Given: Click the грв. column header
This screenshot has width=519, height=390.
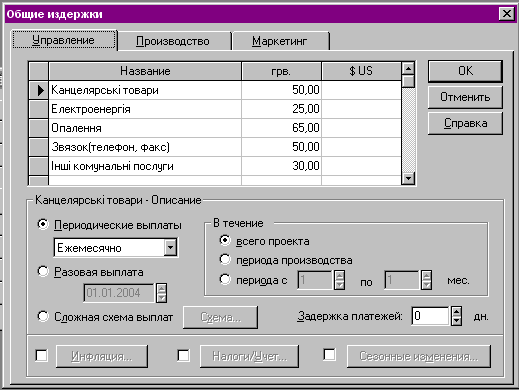Looking at the screenshot, I should 281,71.
